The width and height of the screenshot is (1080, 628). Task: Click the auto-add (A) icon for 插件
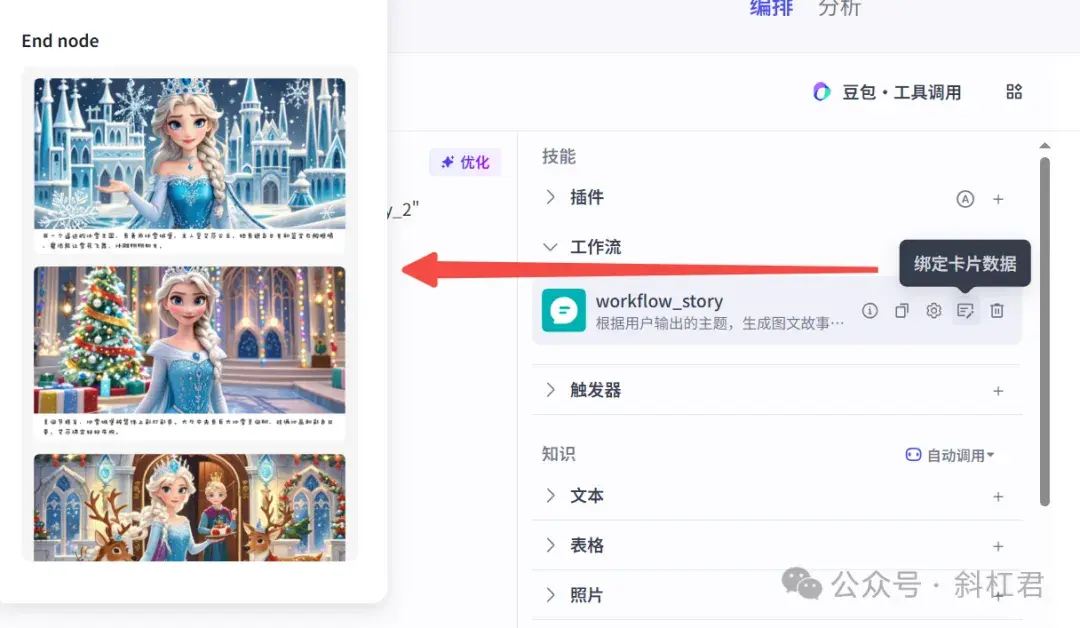965,199
